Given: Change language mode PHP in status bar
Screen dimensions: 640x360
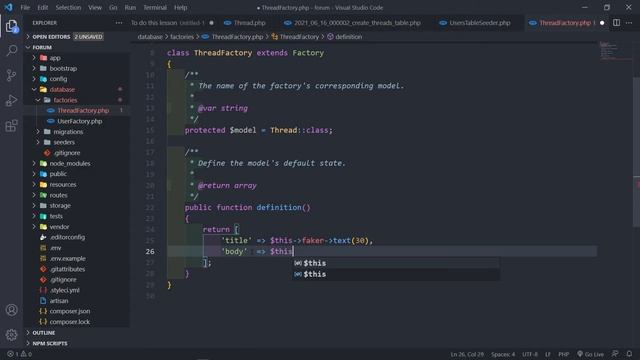Looking at the screenshot, I should [564, 354].
